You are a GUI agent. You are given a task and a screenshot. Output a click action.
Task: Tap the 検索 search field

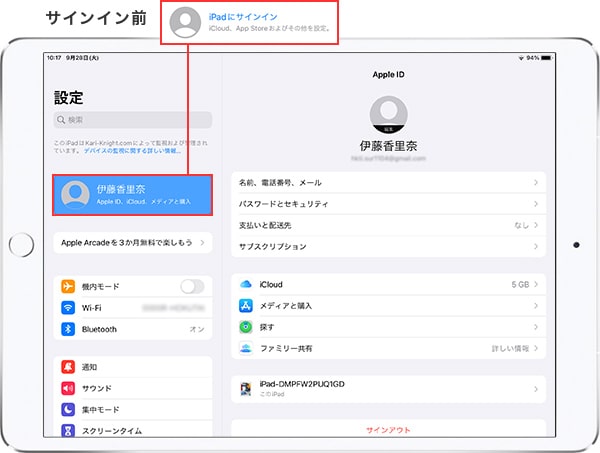(132, 120)
